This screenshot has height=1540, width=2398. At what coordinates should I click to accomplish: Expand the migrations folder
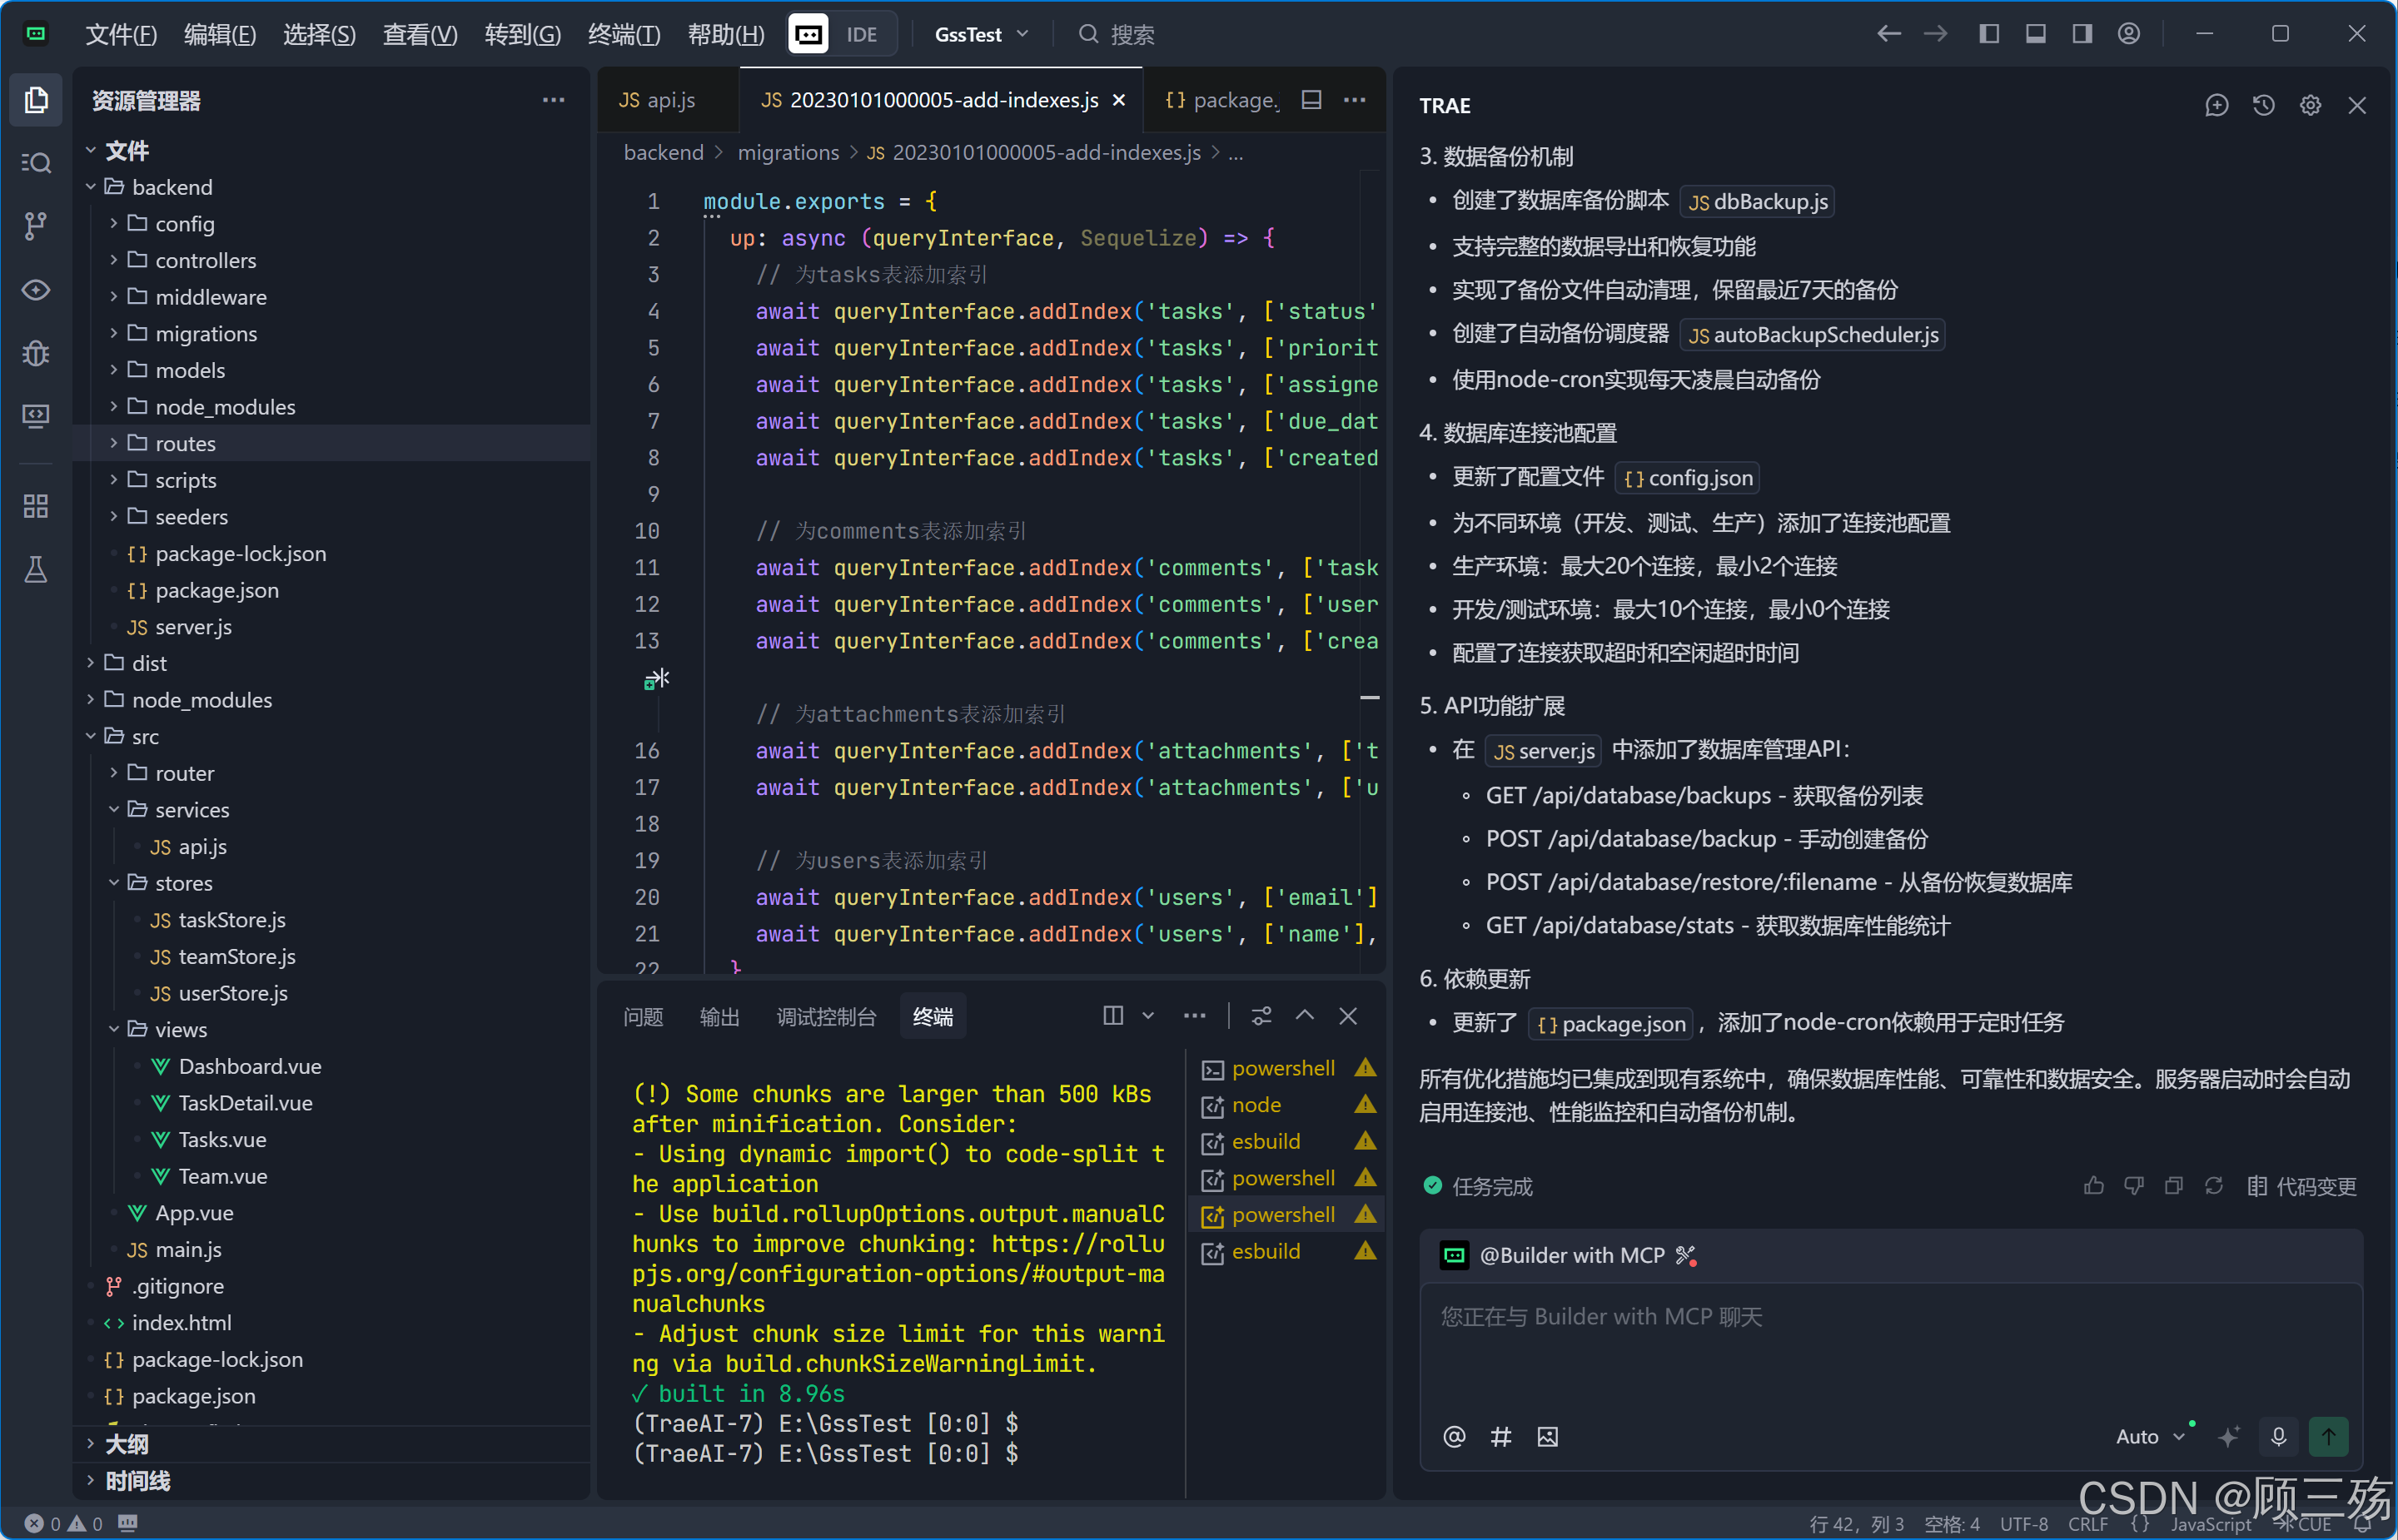205,333
